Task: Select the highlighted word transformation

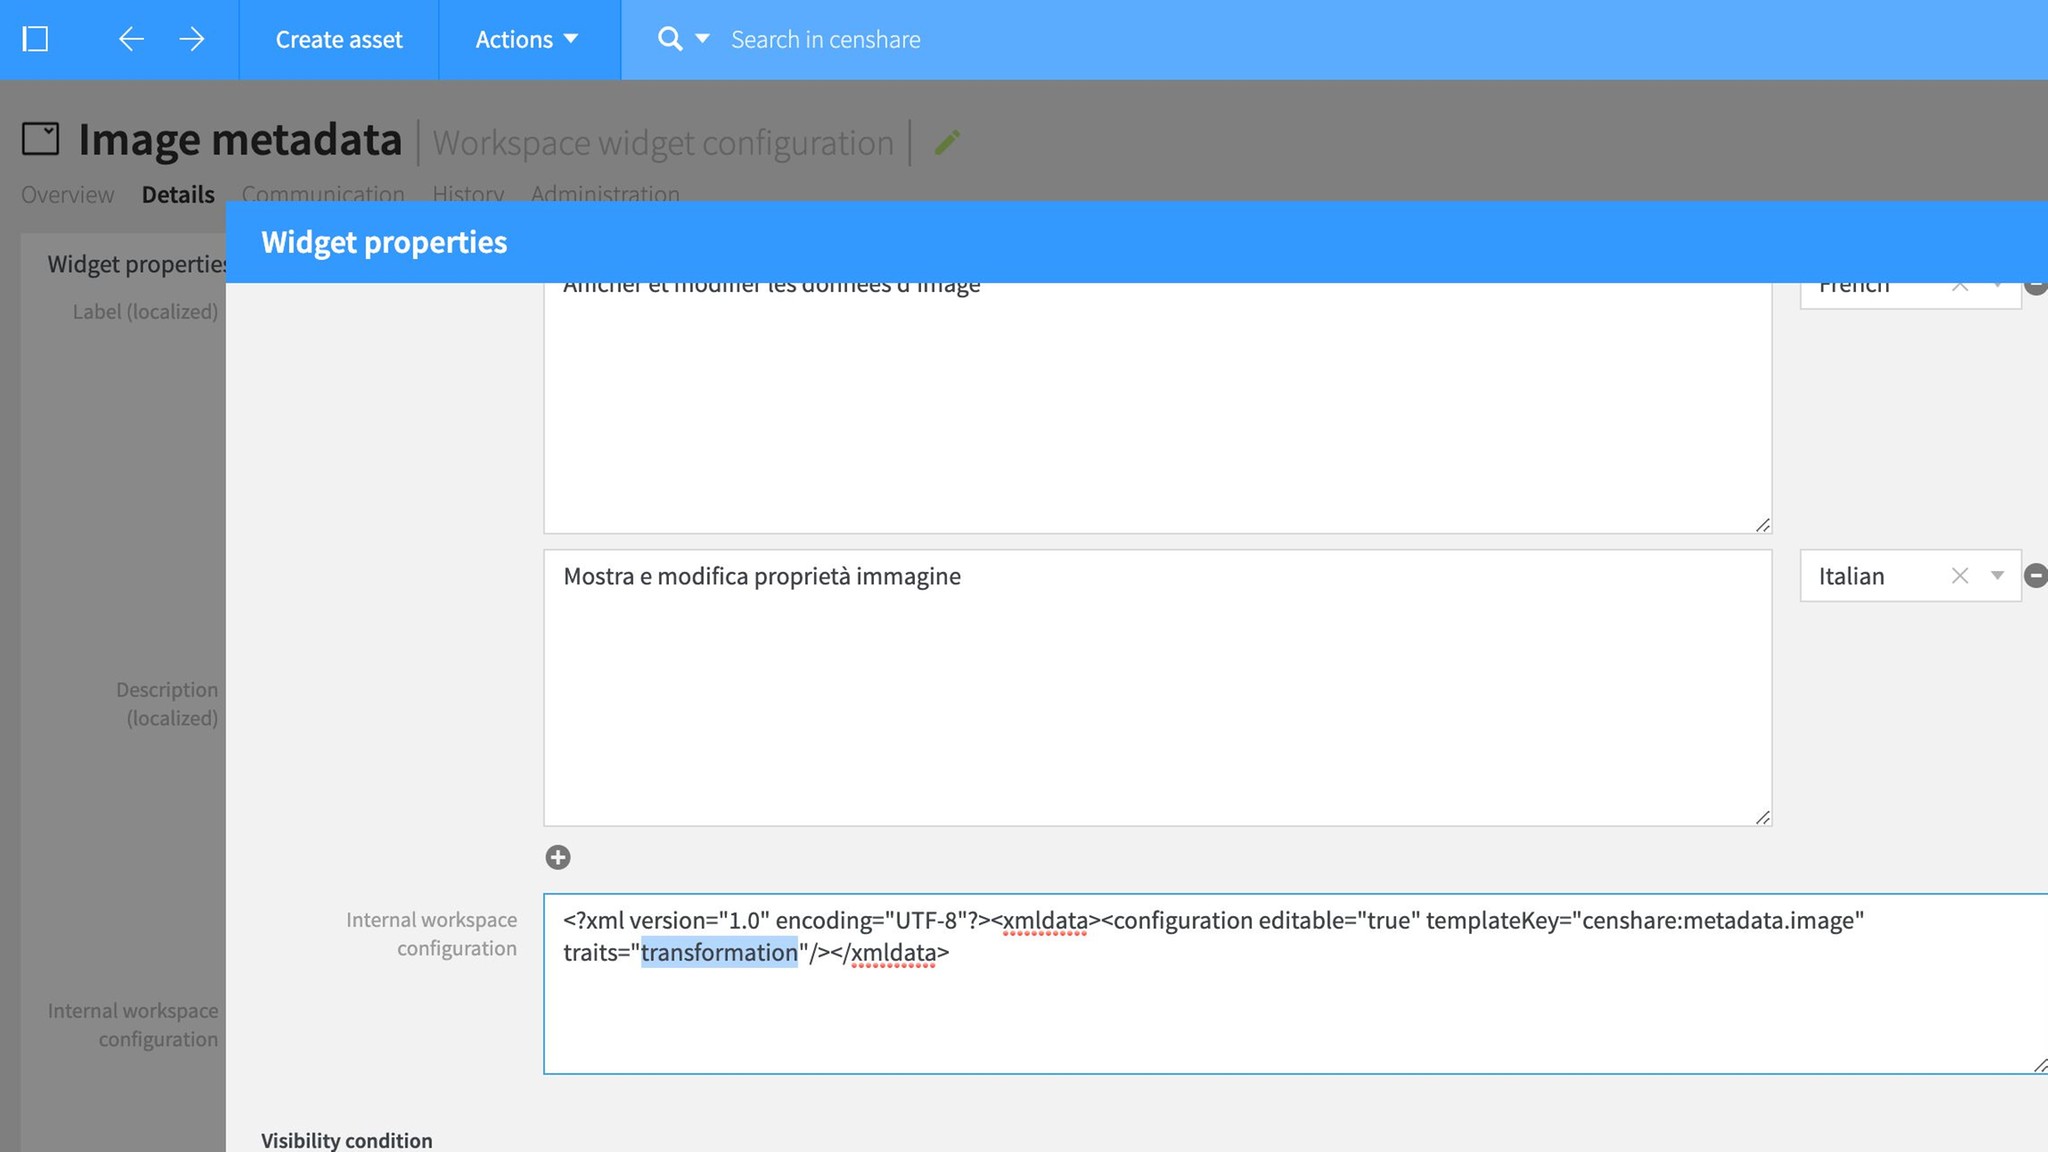Action: coord(718,952)
